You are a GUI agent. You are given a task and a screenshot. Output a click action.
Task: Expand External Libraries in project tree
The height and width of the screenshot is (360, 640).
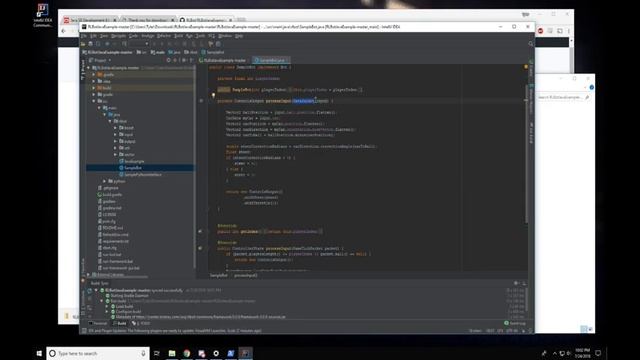pos(89,275)
